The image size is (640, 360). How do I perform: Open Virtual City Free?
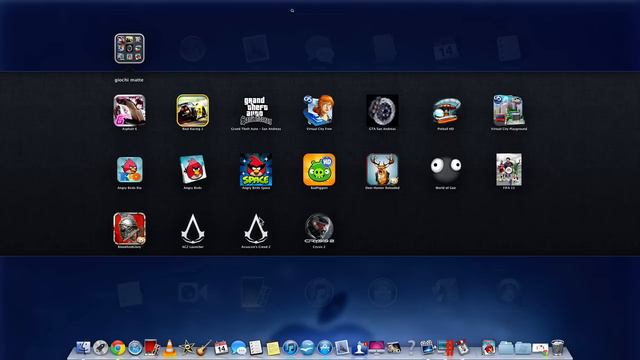pos(319,111)
